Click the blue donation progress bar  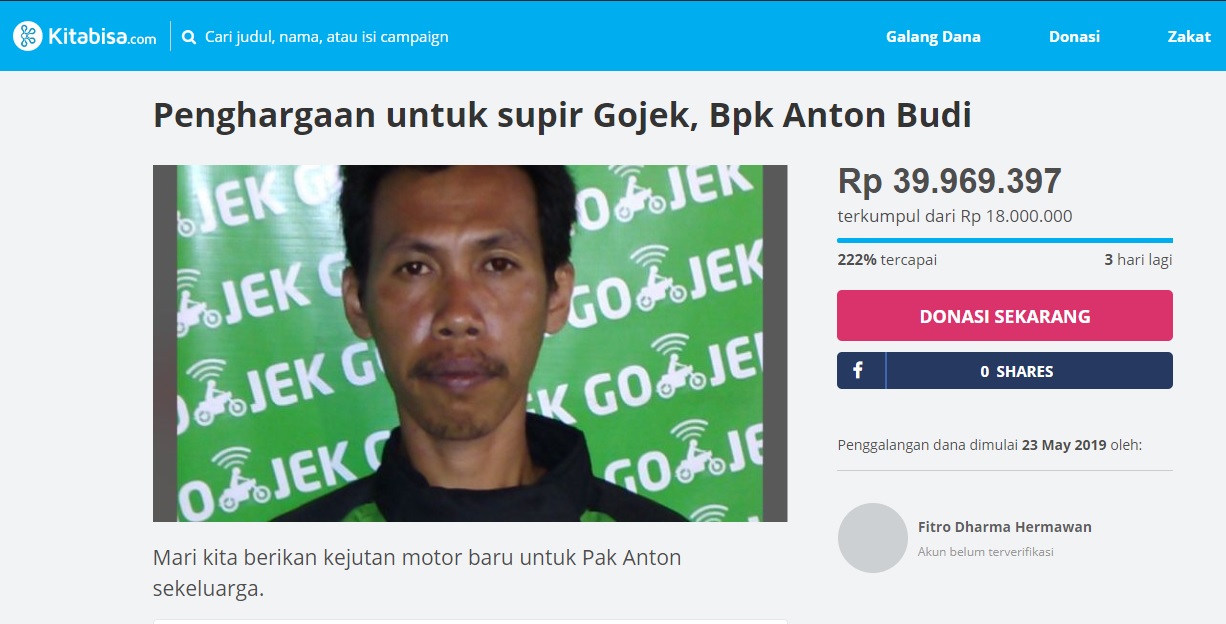pos(1005,240)
